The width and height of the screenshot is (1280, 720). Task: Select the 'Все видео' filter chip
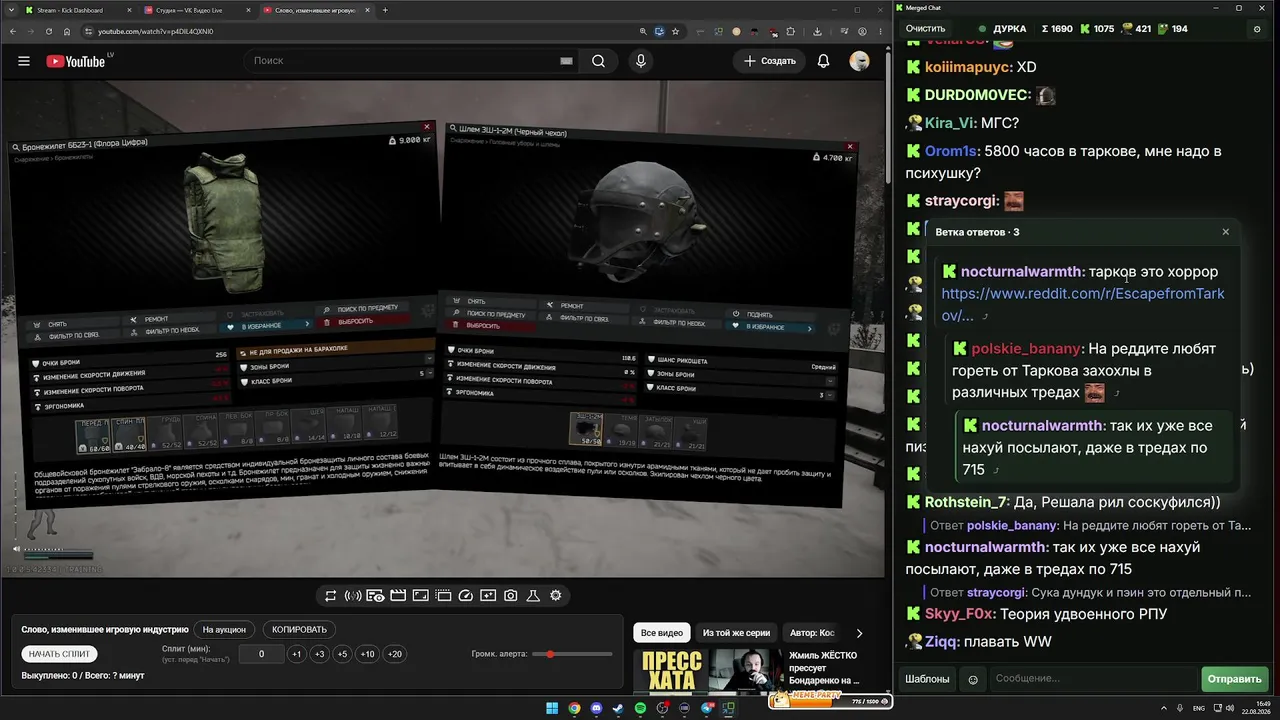662,633
